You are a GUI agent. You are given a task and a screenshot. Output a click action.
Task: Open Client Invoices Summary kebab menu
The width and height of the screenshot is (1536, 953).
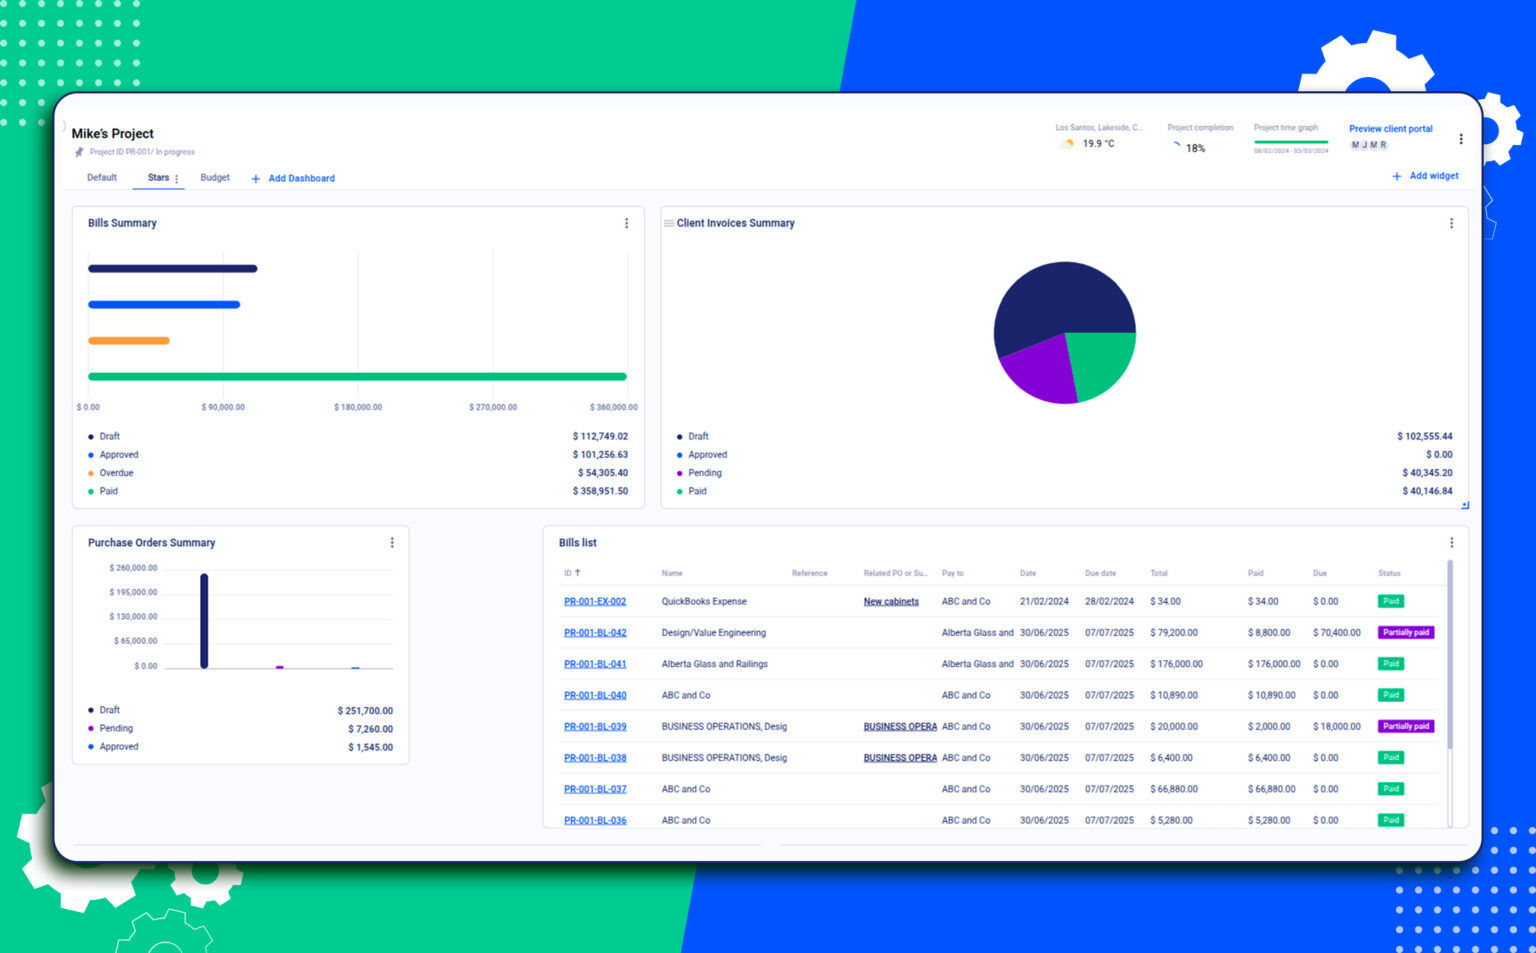1451,224
